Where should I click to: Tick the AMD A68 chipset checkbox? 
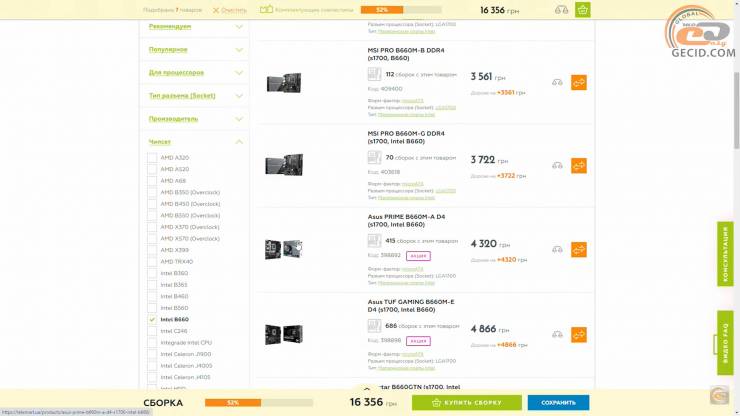[152, 181]
